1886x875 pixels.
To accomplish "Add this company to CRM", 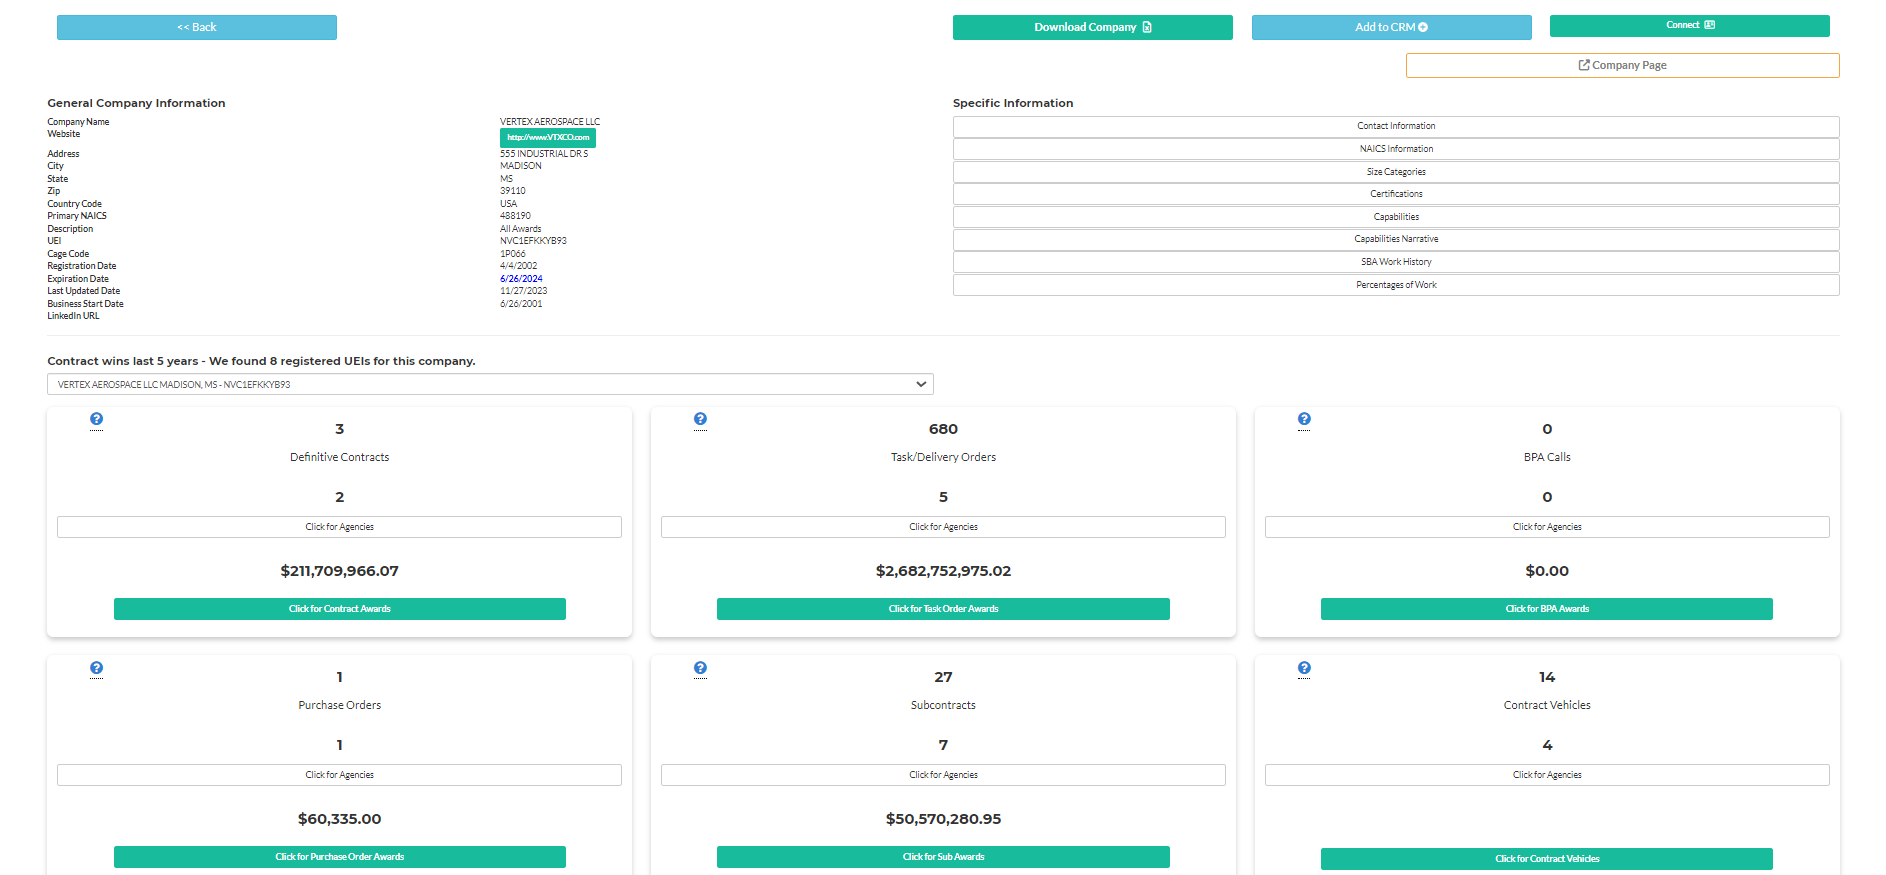I will point(1391,27).
